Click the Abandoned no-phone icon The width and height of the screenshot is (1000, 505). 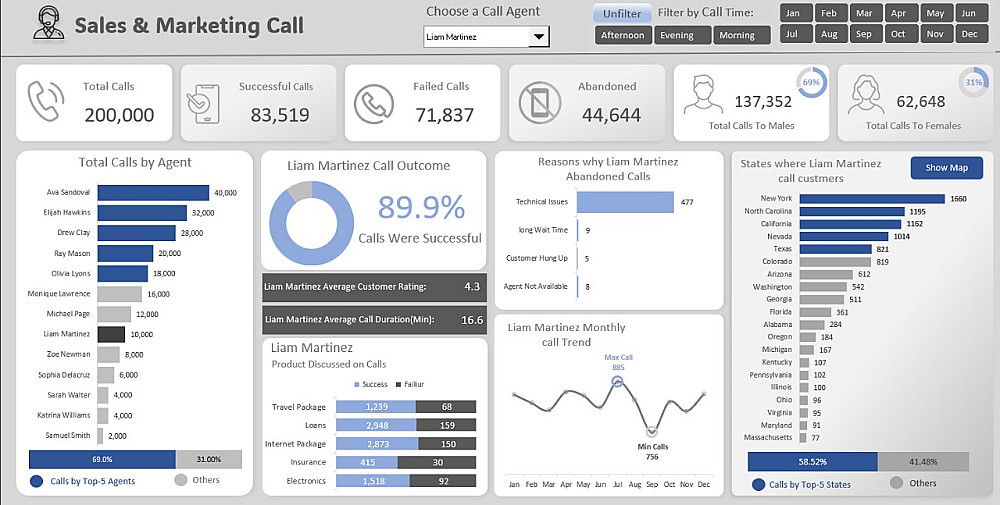point(540,103)
